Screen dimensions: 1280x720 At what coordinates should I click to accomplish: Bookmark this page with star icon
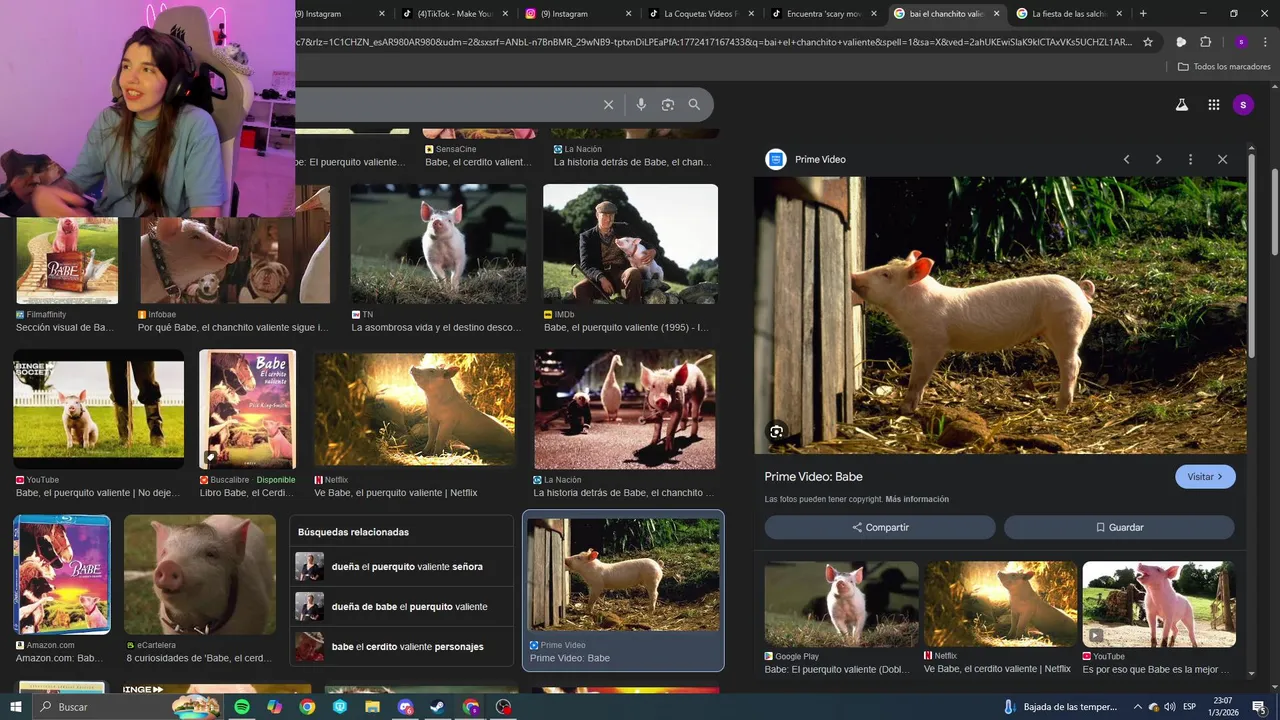tap(1148, 42)
